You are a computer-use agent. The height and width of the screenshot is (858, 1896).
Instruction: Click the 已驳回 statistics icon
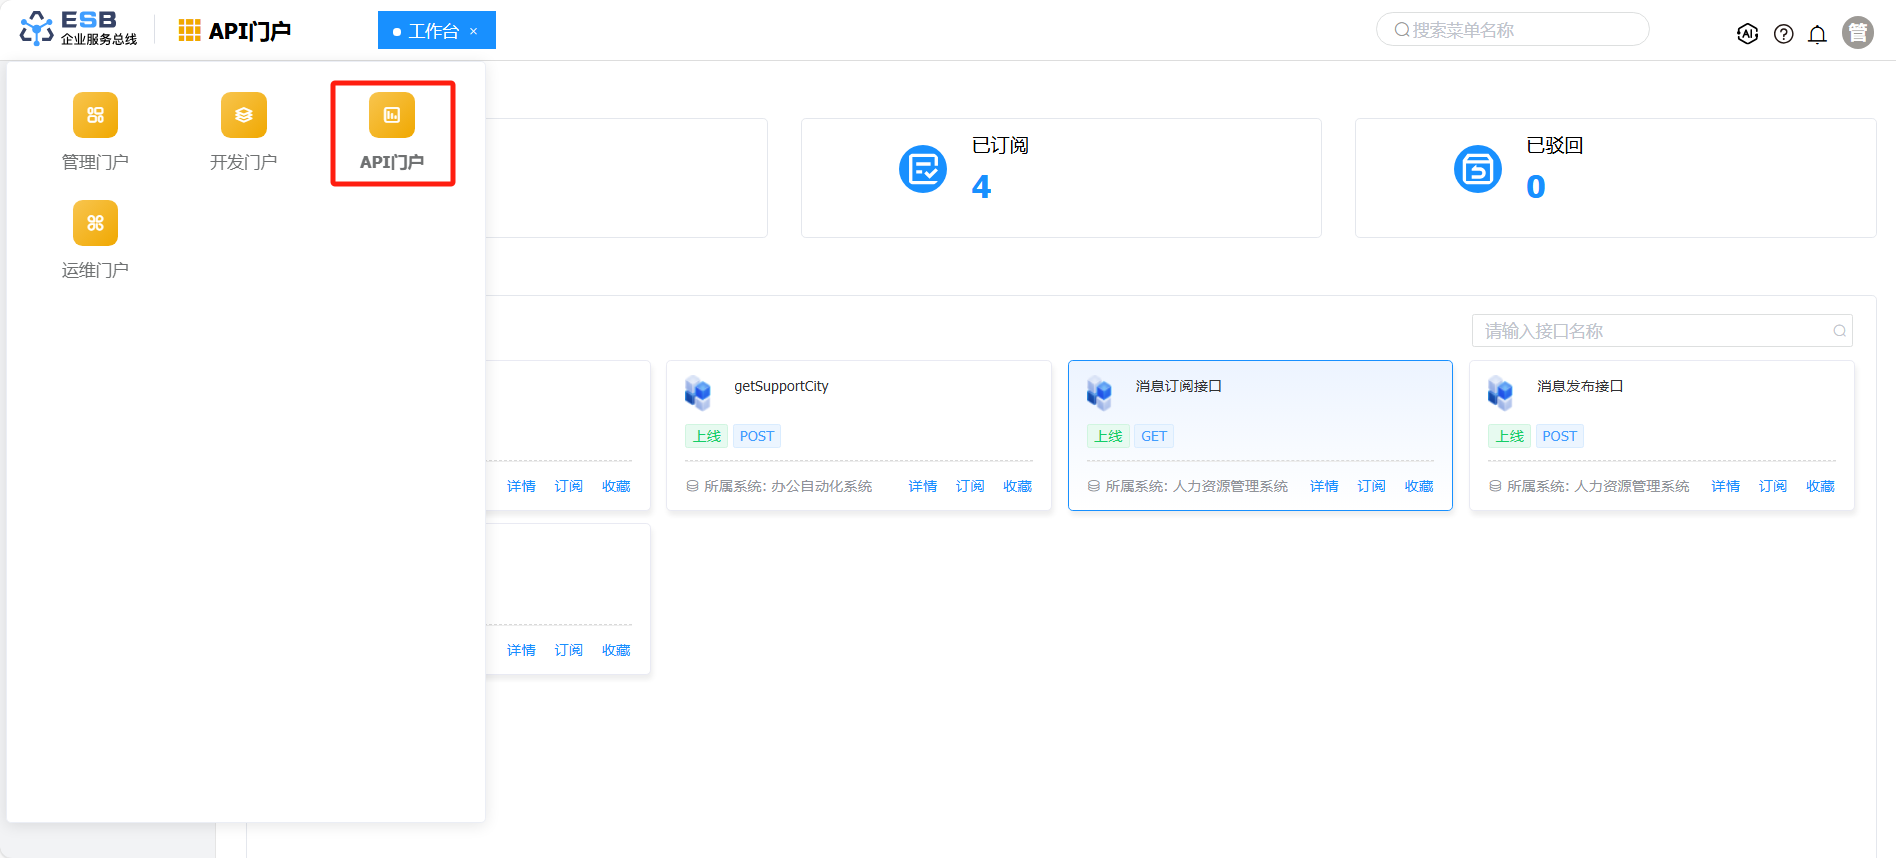pyautogui.click(x=1477, y=169)
